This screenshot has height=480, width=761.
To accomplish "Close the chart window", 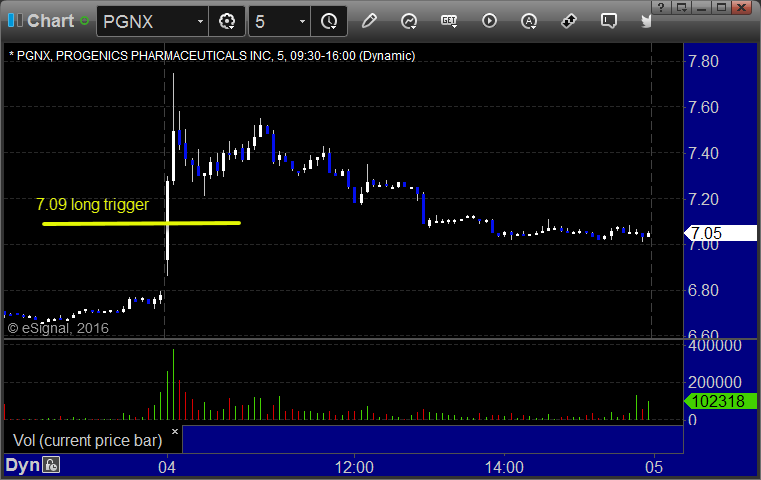I will 742,7.
